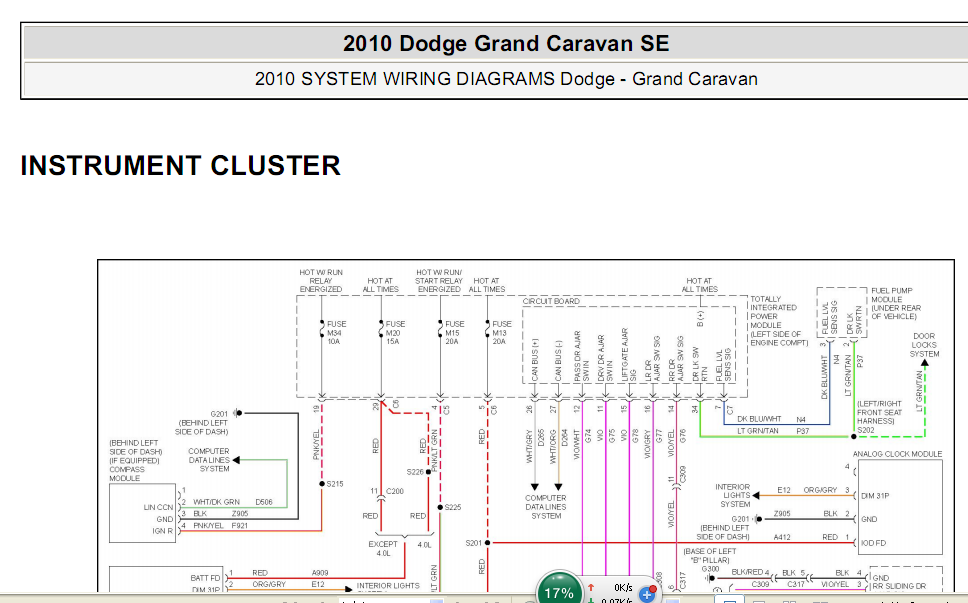The image size is (968, 603).
Task: Click the S201 splice node
Action: tap(487, 543)
